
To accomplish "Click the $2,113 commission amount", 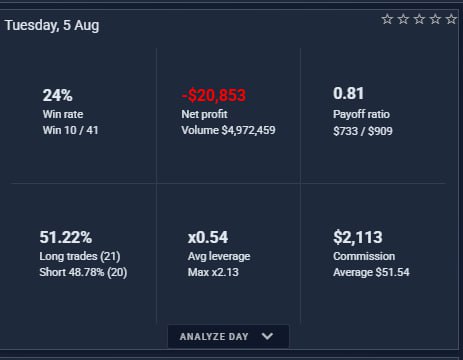I will (x=358, y=237).
